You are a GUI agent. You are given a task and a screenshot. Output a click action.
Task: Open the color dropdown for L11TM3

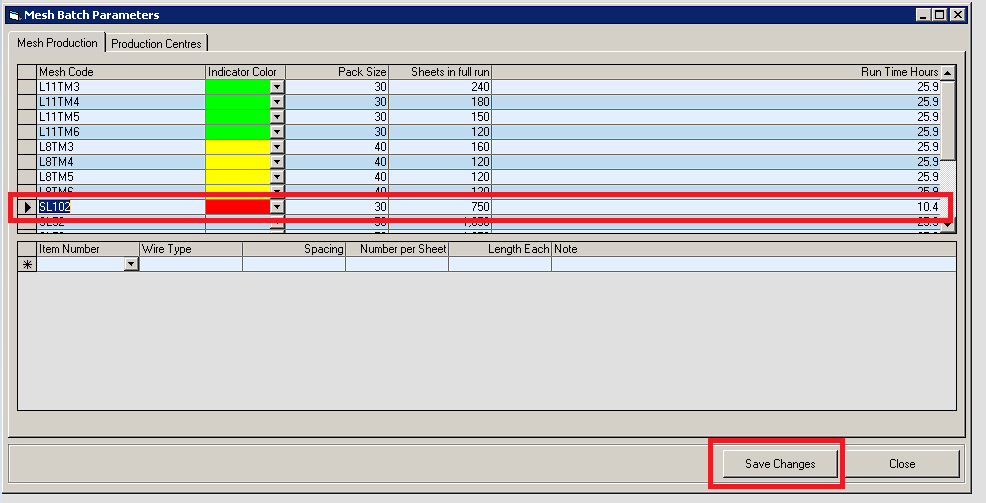pos(277,87)
